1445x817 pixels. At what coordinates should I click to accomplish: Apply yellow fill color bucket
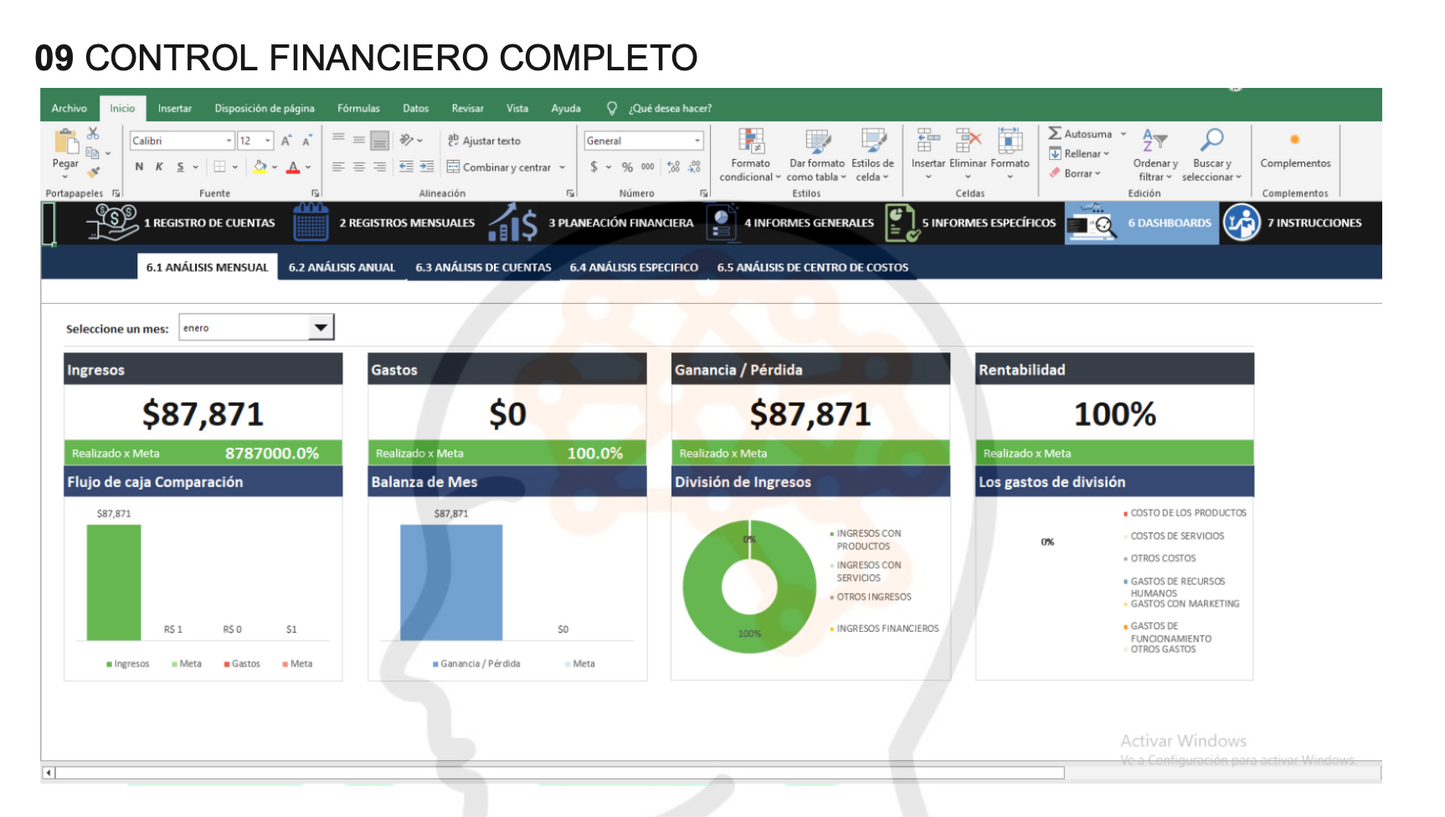point(259,167)
